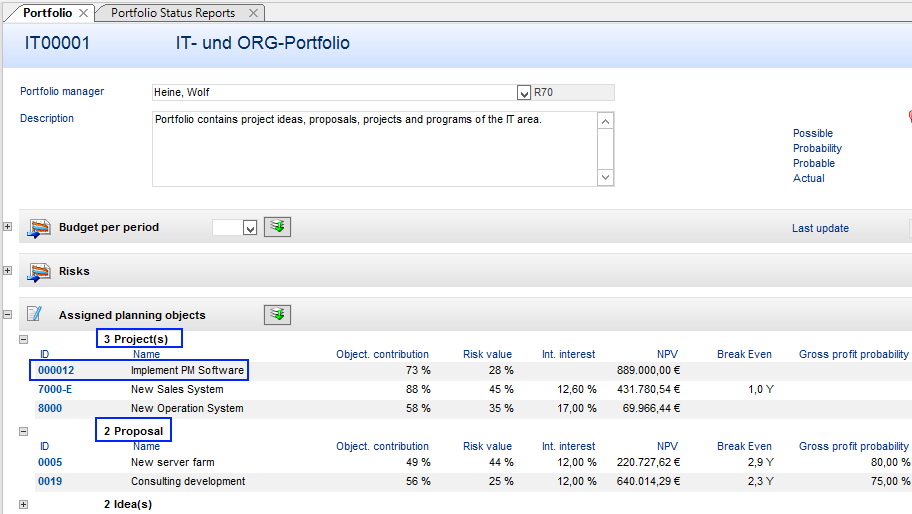Expand the Budget per period section
This screenshot has width=912, height=514.
(x=8, y=226)
